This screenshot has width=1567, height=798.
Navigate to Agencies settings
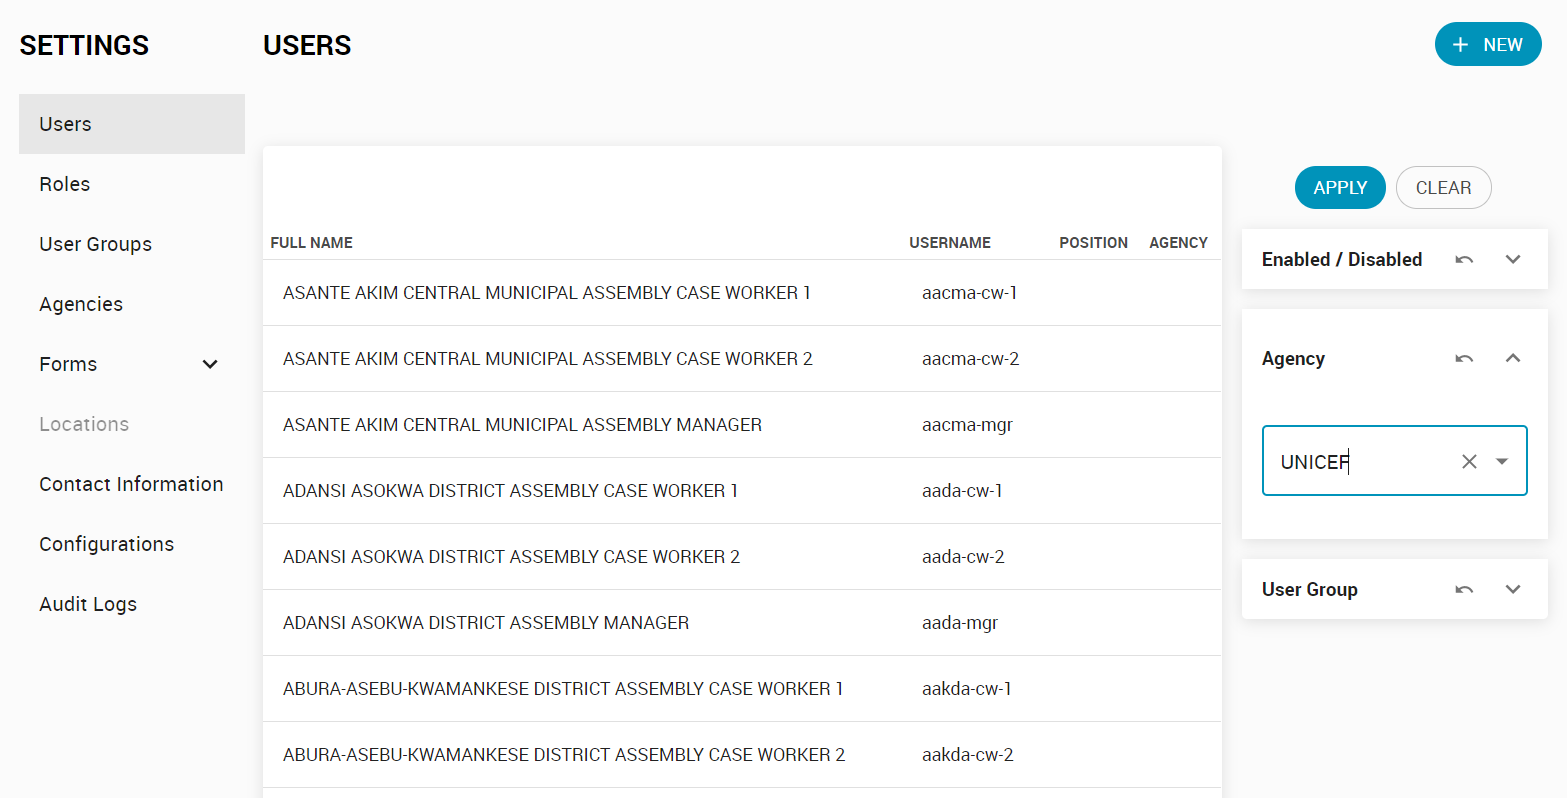click(132, 304)
